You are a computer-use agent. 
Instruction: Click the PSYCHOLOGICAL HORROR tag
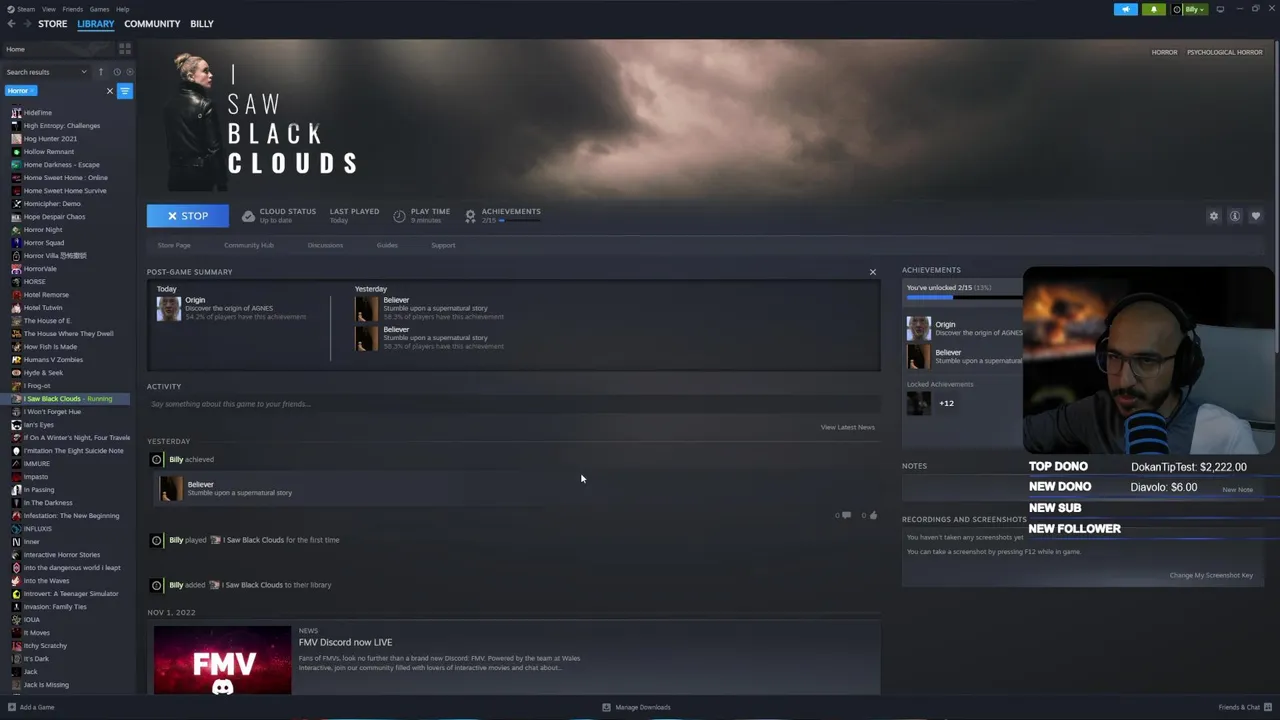click(1225, 52)
